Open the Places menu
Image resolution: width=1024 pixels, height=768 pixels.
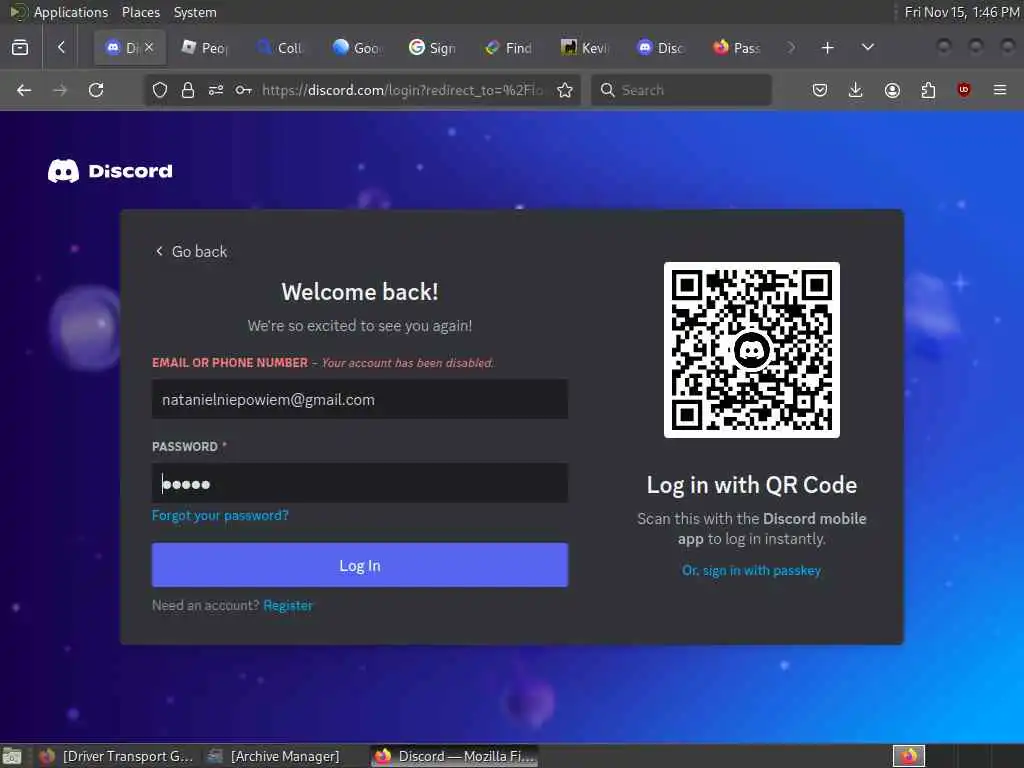click(x=140, y=12)
